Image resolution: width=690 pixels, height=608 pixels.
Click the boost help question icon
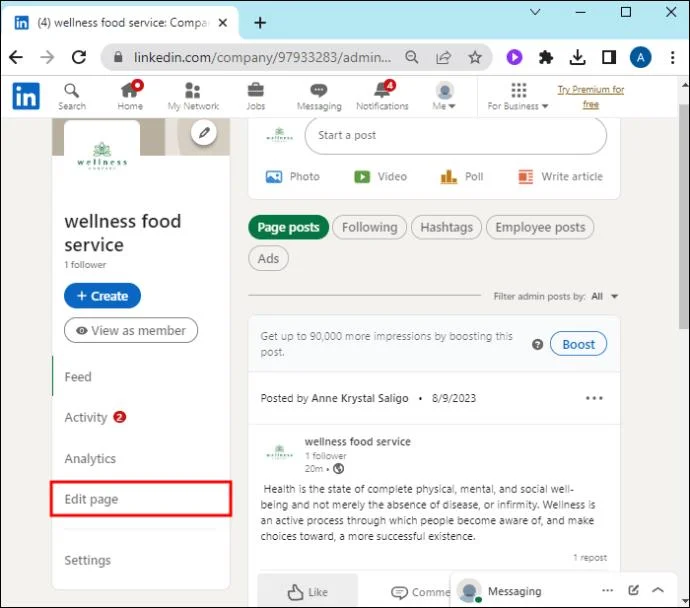537,344
